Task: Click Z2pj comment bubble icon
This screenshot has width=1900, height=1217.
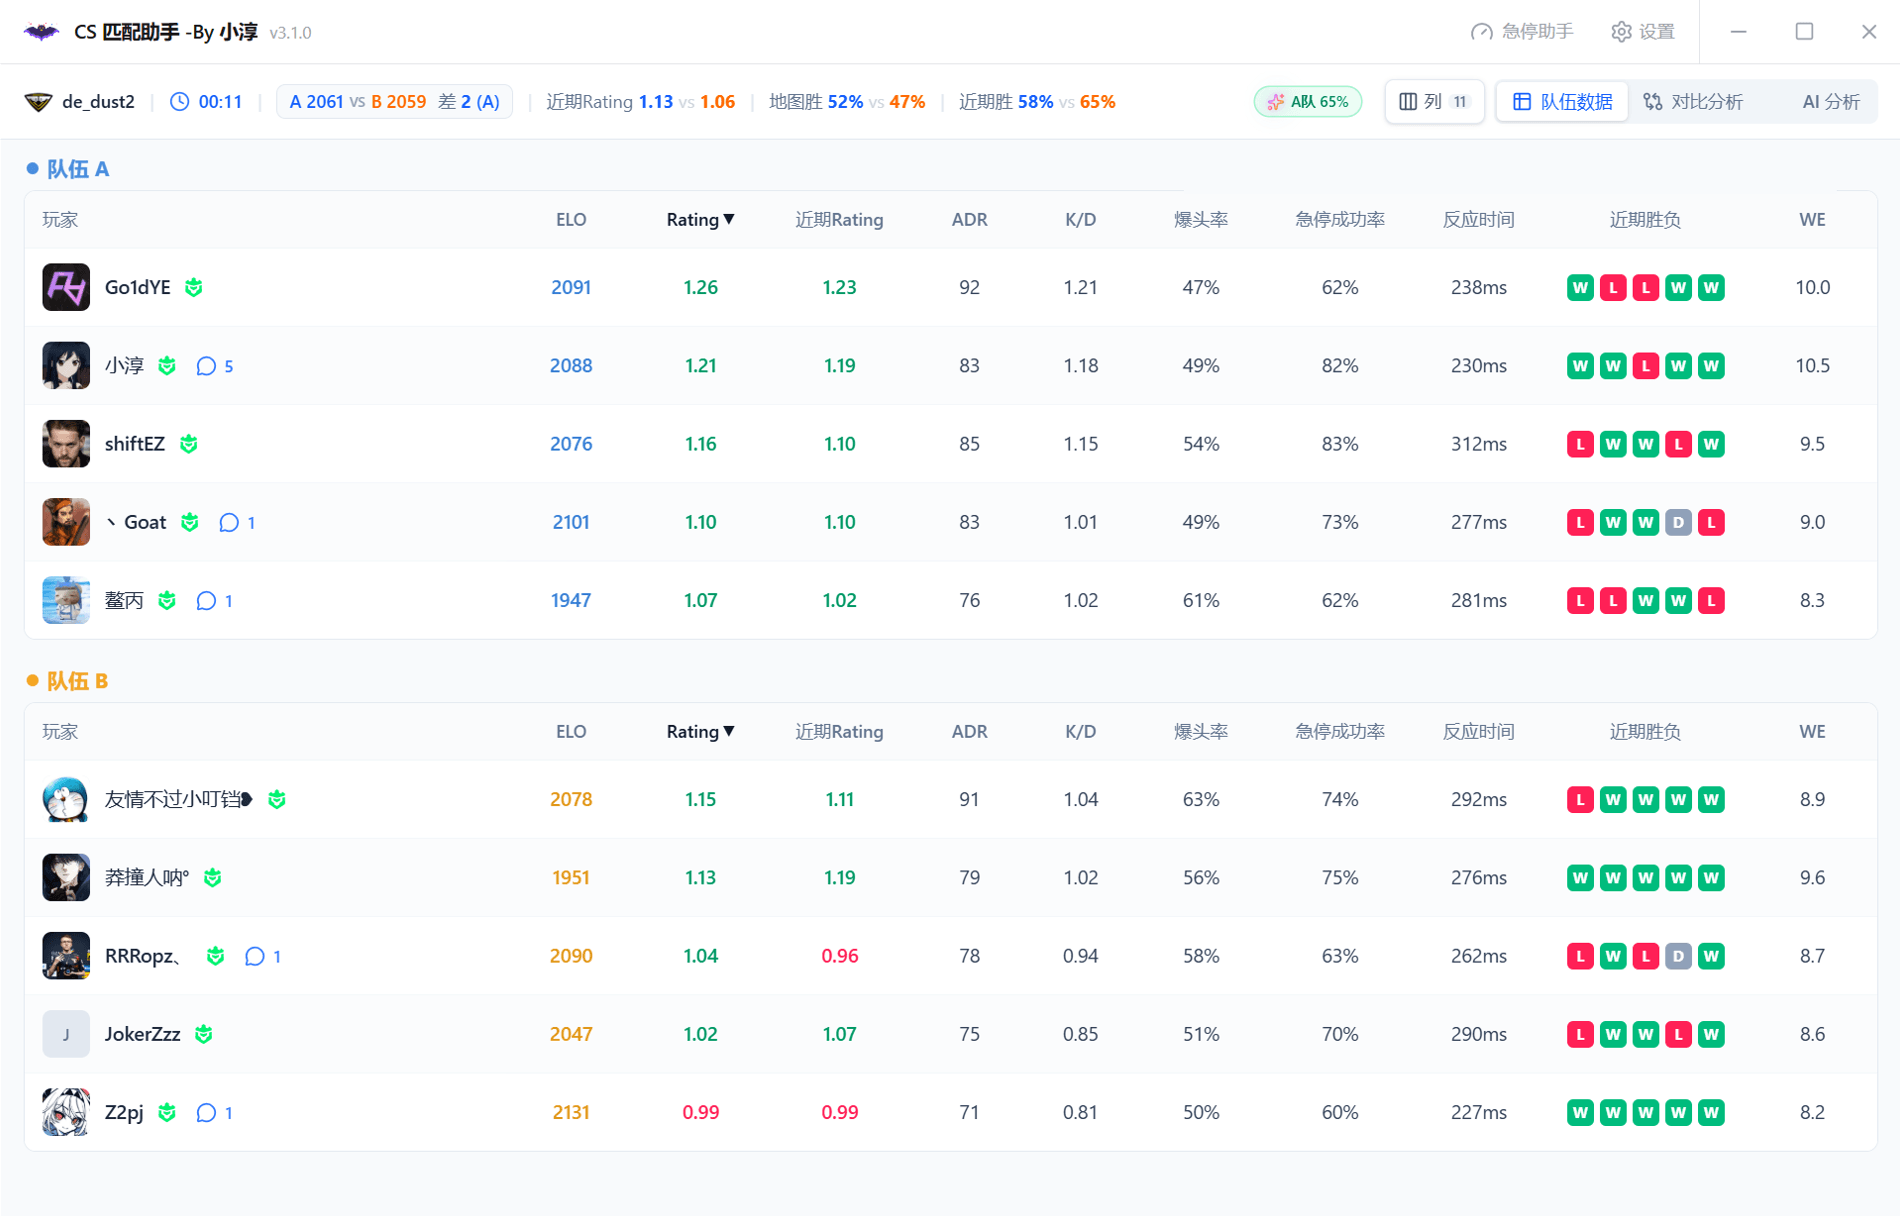Action: click(206, 1112)
